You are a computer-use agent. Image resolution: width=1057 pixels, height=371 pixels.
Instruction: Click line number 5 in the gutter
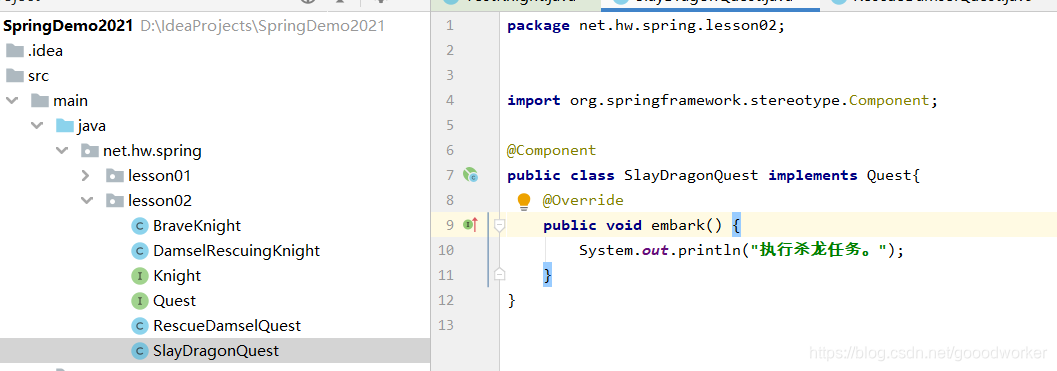point(450,125)
